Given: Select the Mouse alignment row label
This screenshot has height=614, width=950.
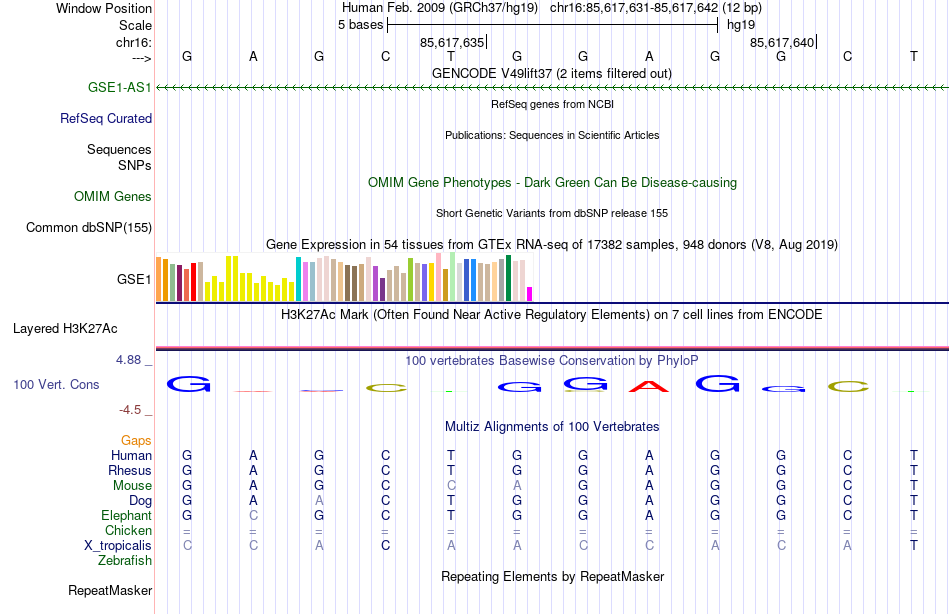Looking at the screenshot, I should click(132, 486).
